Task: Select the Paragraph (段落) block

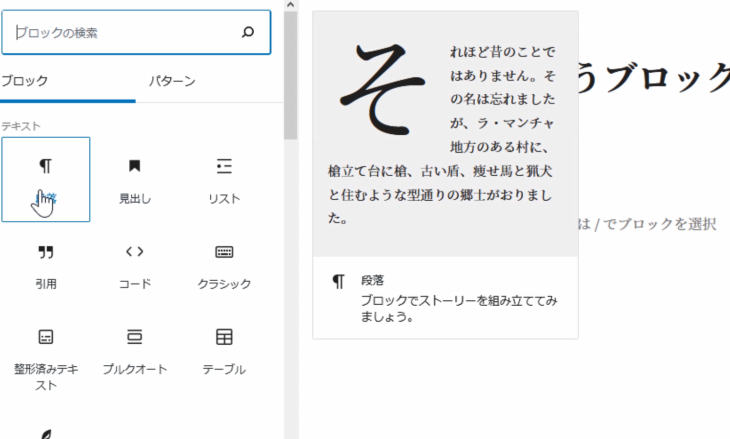Action: pos(46,179)
